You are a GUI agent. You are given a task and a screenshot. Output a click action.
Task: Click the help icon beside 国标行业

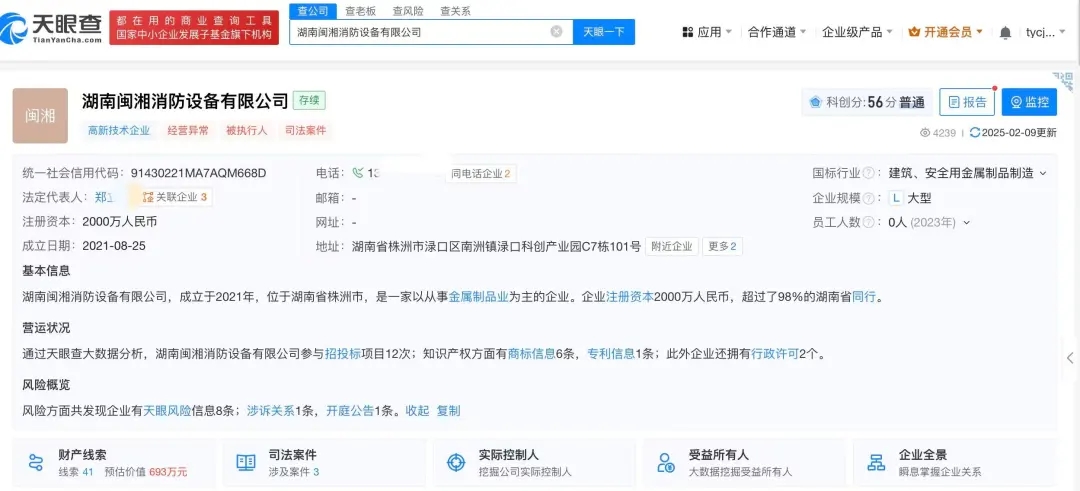(x=869, y=174)
